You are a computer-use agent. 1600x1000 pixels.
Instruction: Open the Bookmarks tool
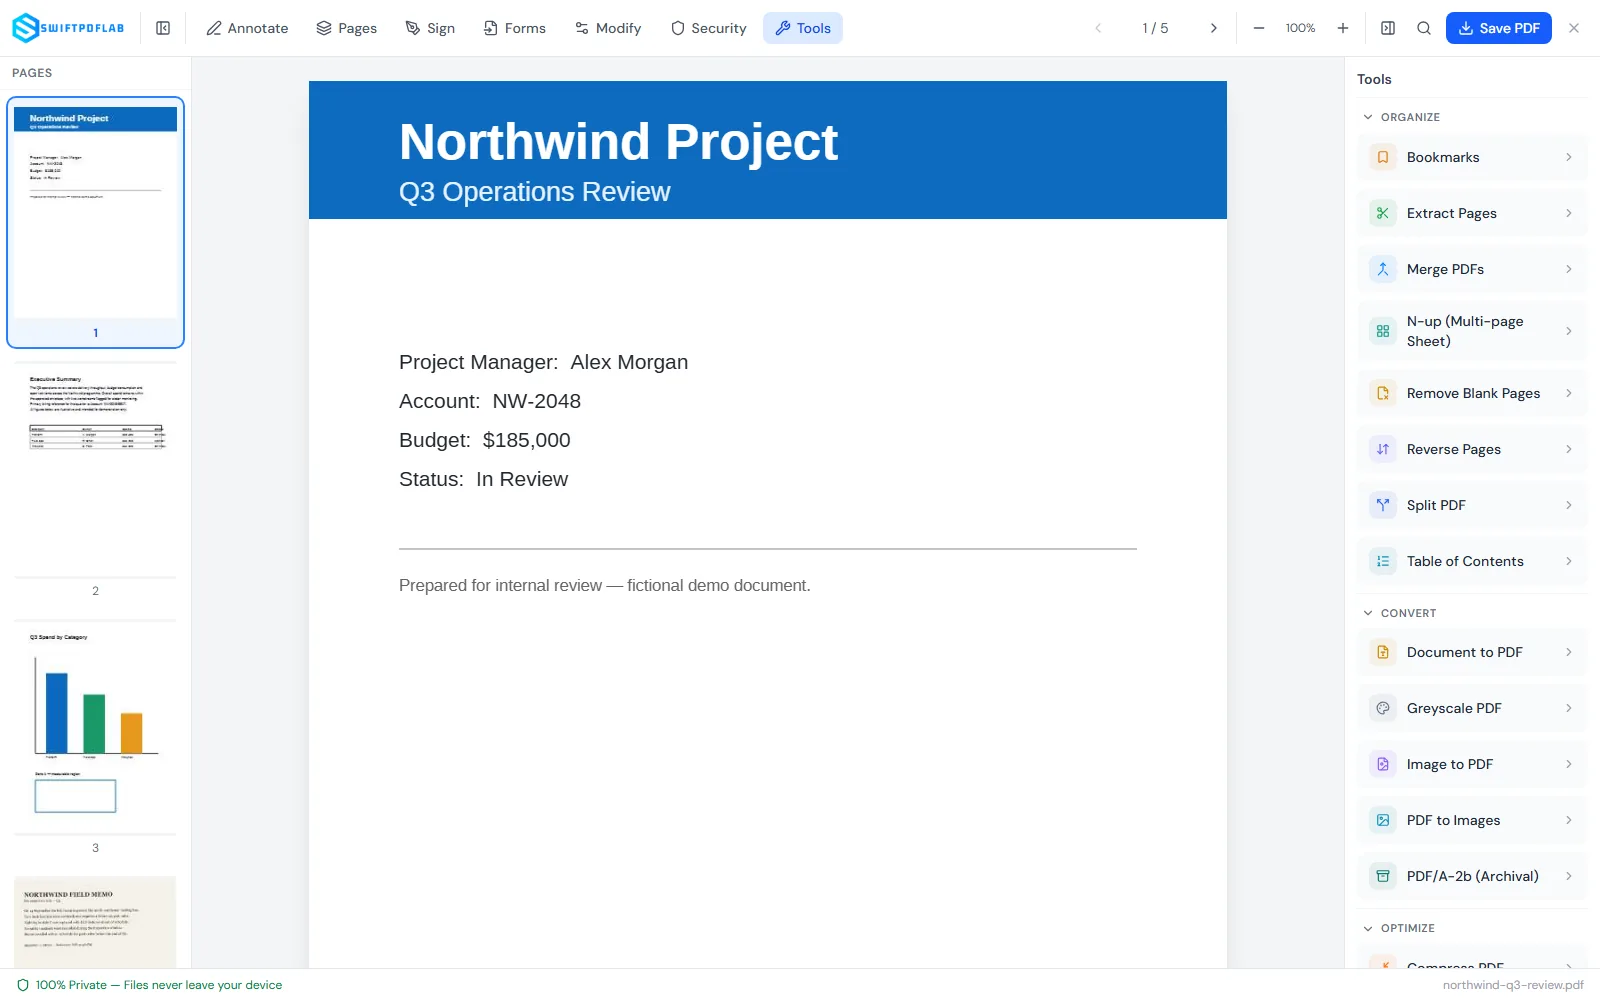tap(1472, 157)
